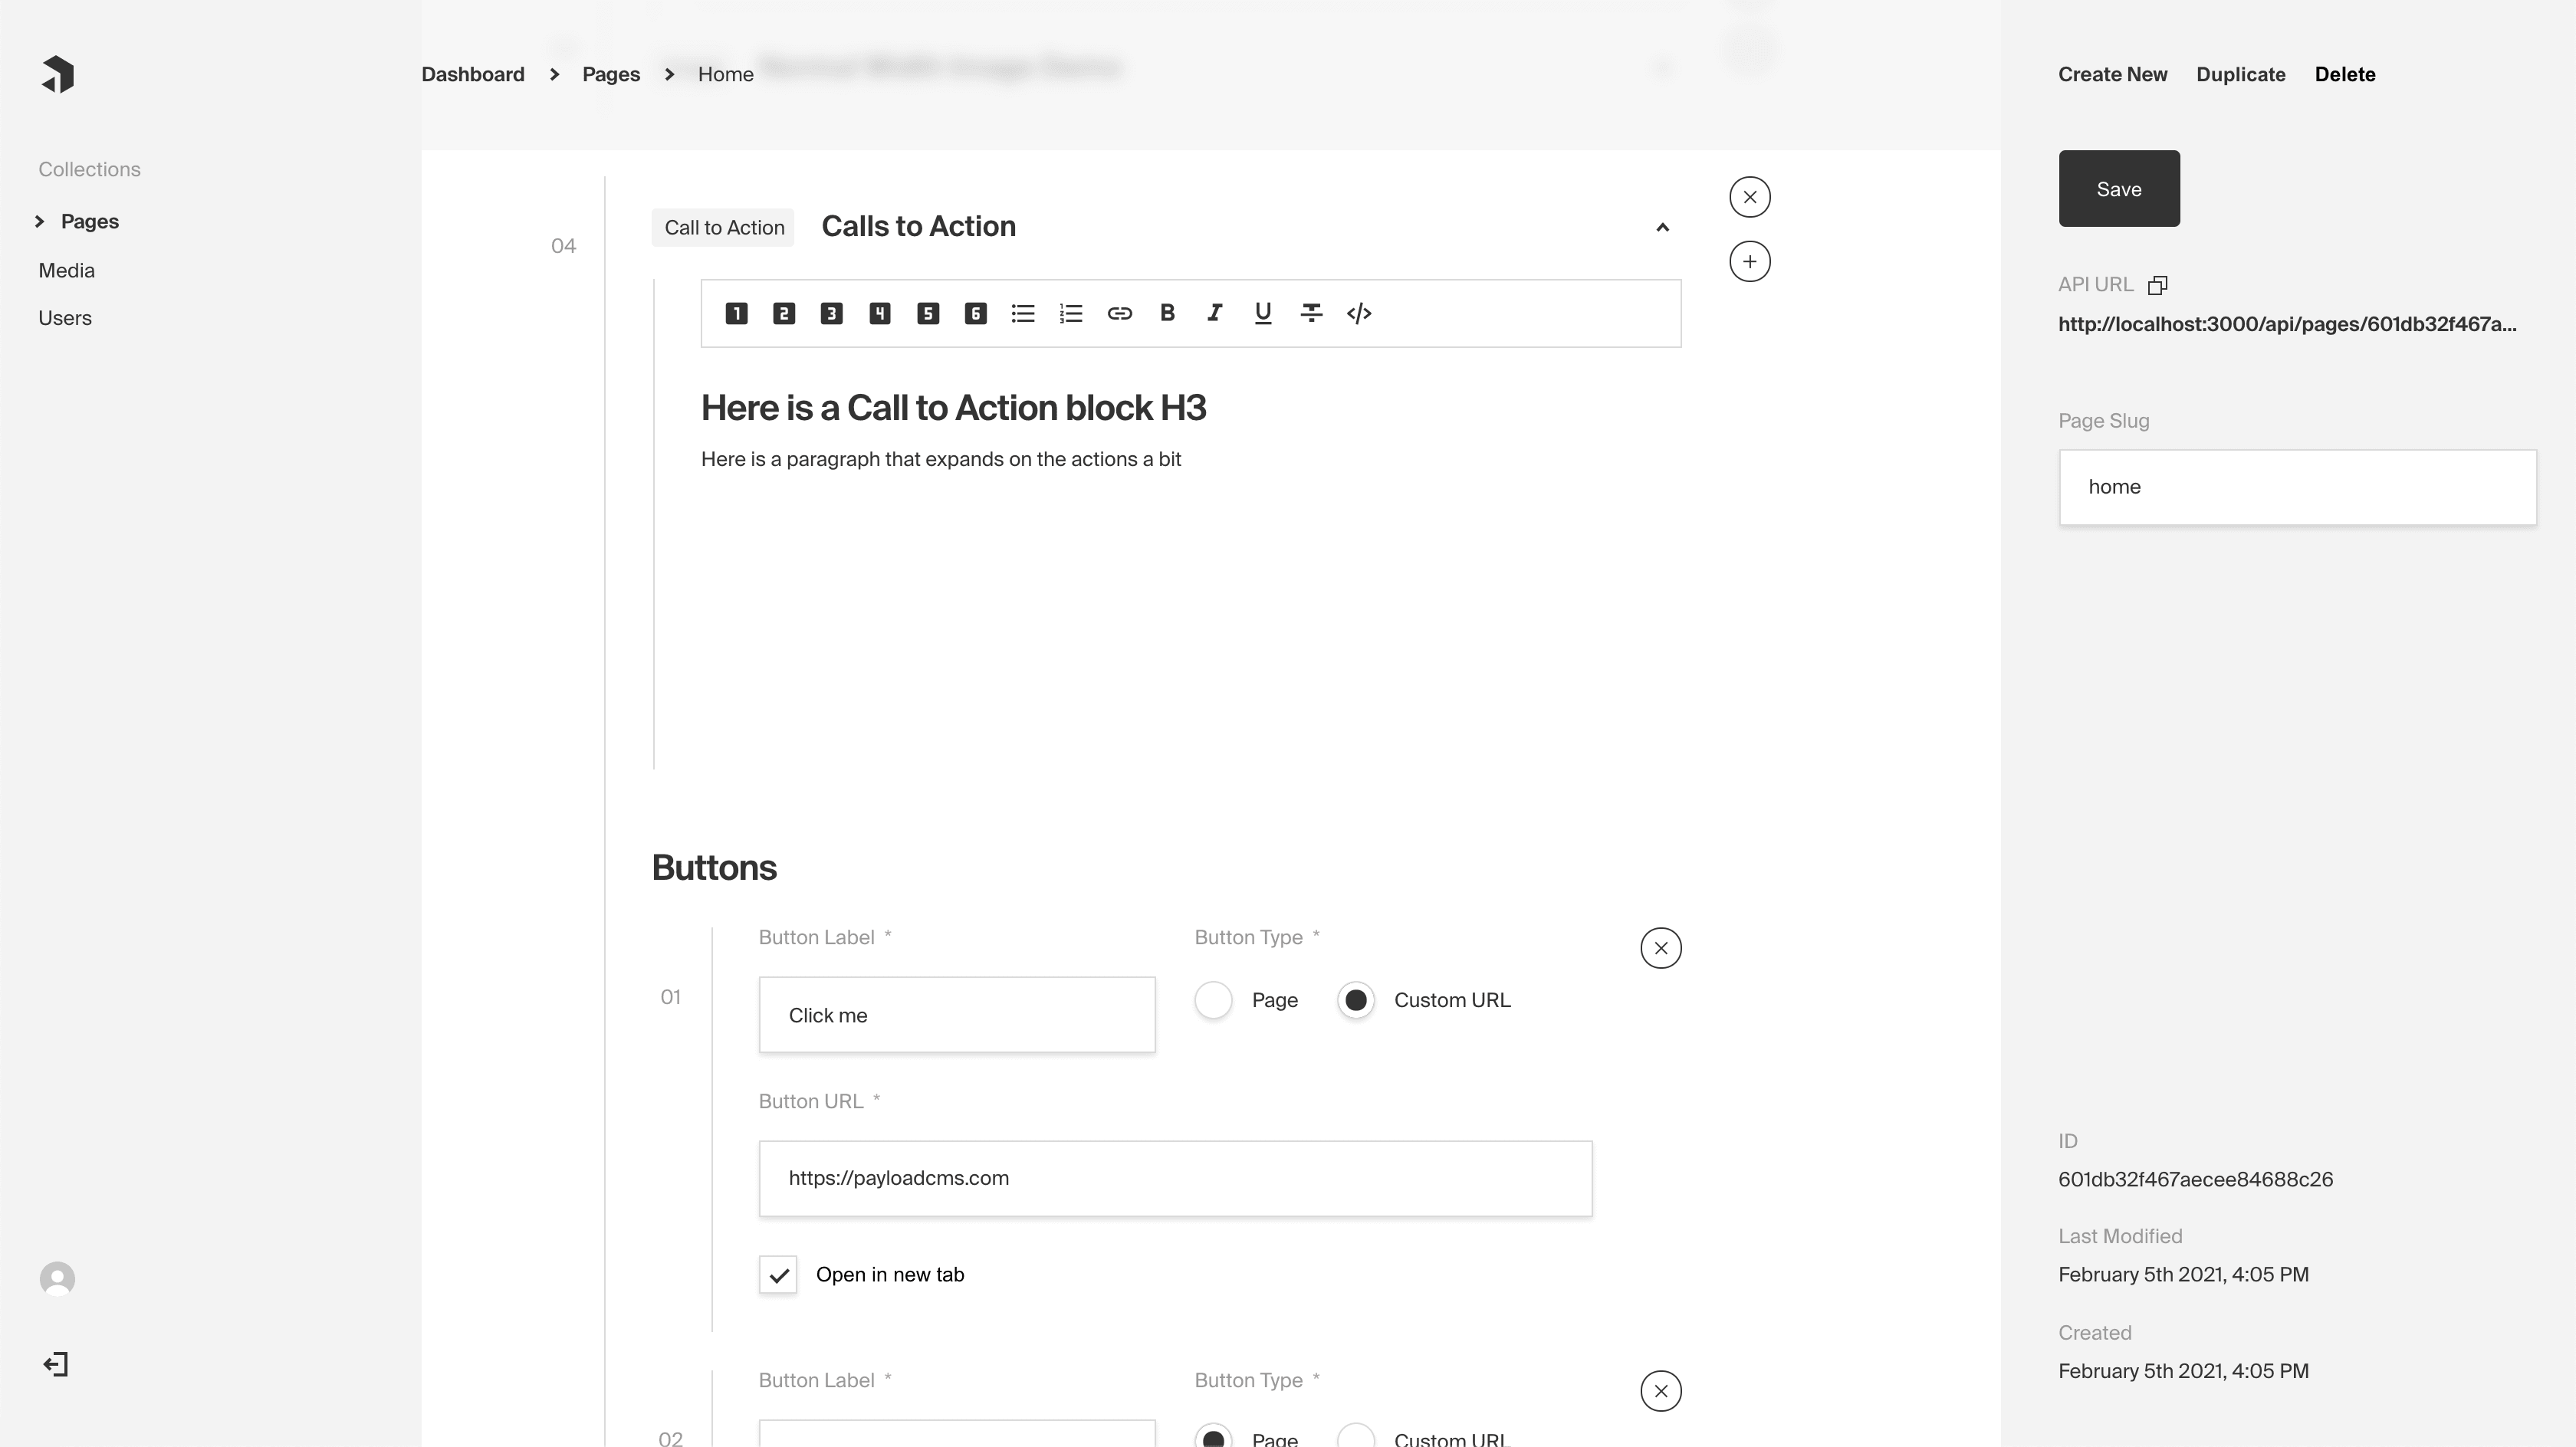Toggle underline formatting

pos(1263,314)
